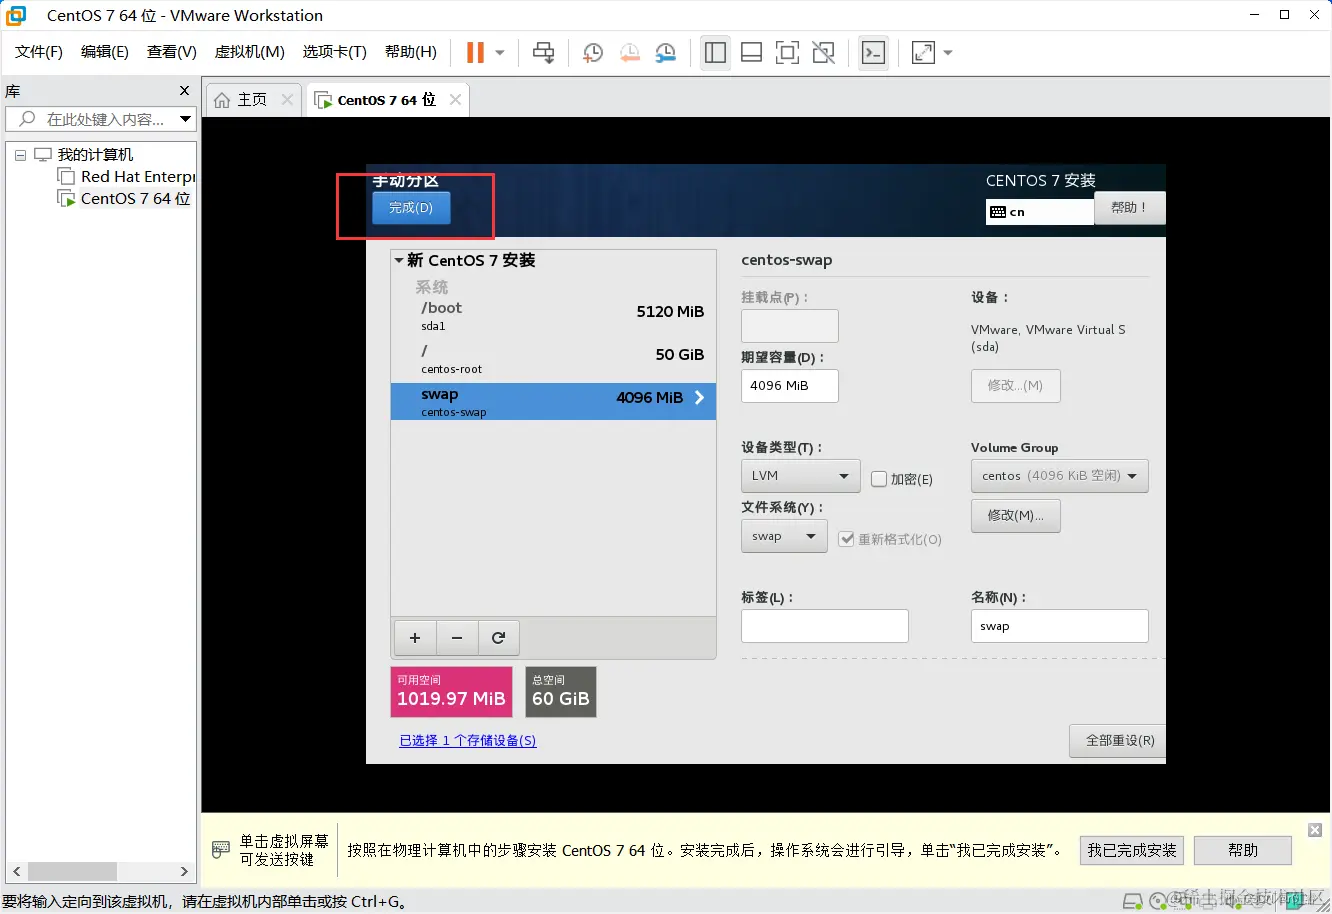1332x914 pixels.
Task: Close the 主页 tab
Action: [288, 100]
